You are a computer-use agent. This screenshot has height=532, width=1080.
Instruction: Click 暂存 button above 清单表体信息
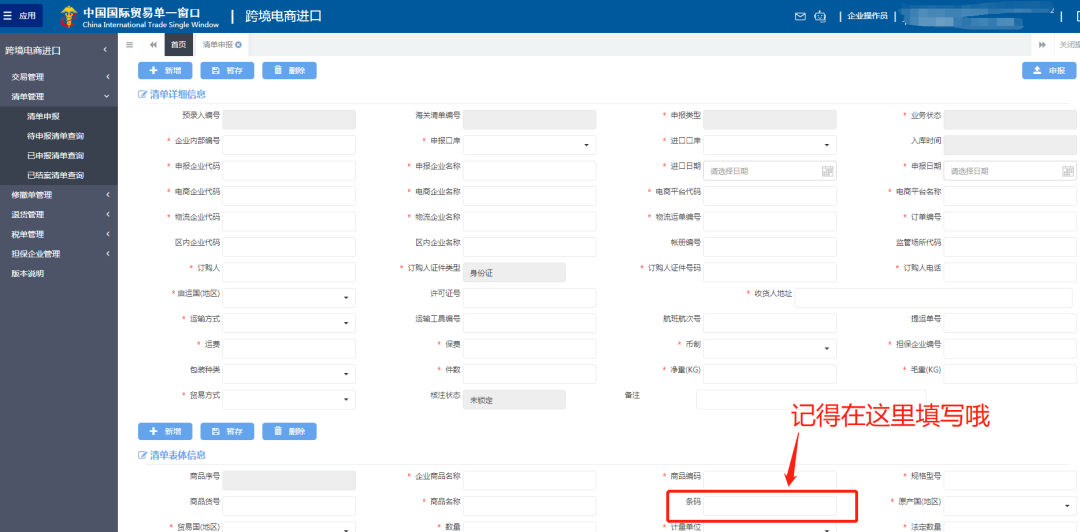(227, 431)
